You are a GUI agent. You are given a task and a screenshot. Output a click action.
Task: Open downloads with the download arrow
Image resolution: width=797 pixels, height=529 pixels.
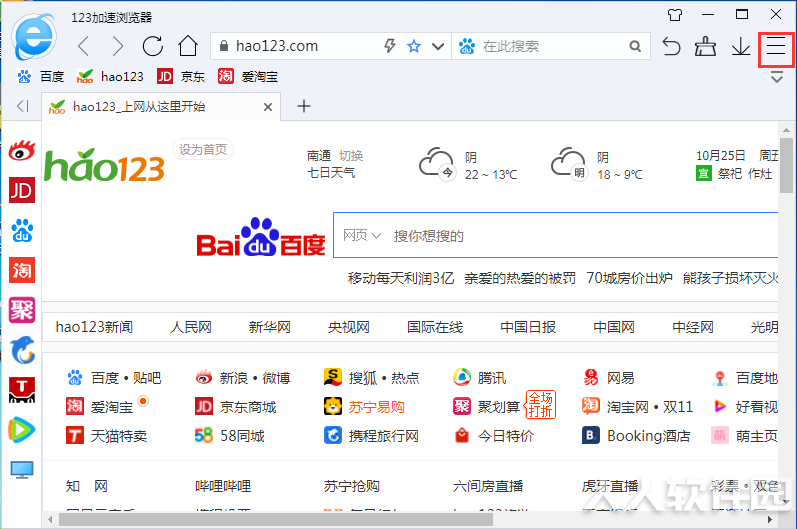[741, 46]
